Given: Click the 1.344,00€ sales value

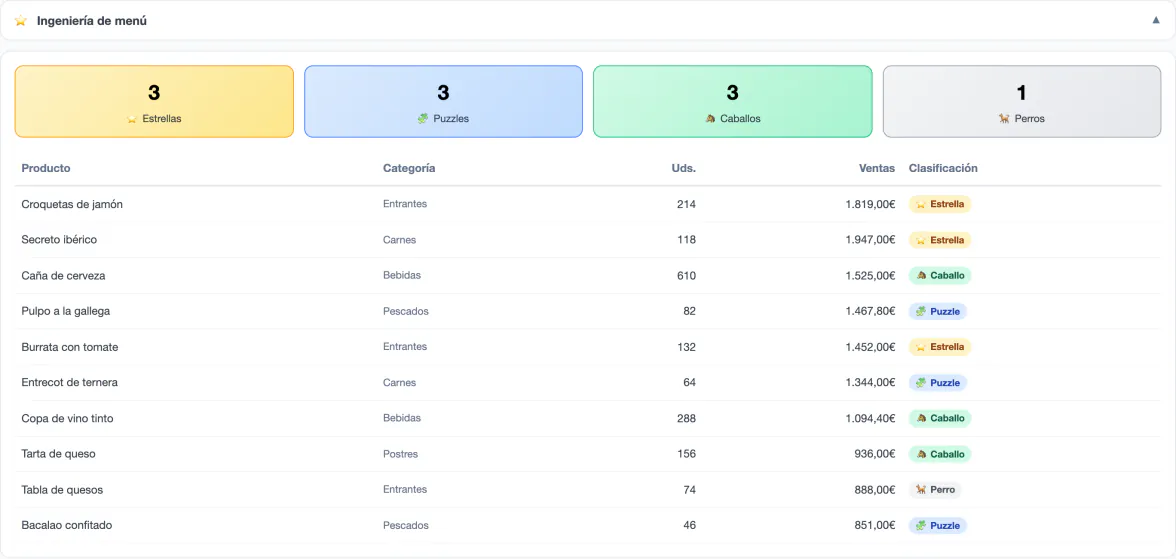Looking at the screenshot, I should pos(870,382).
